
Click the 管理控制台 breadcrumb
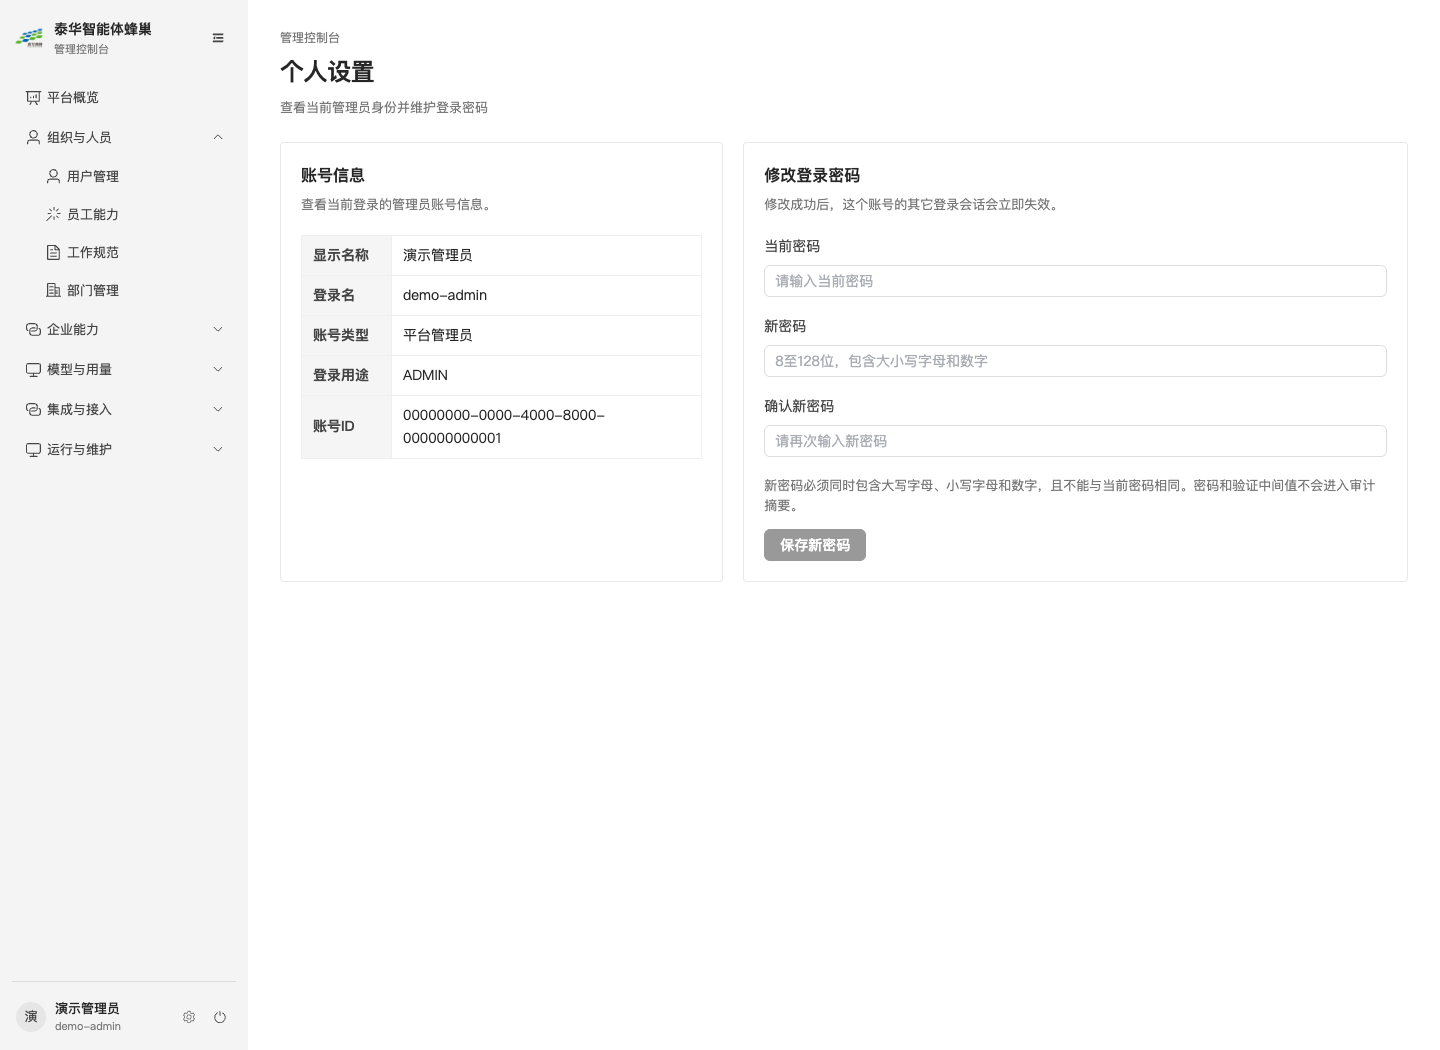tap(310, 37)
